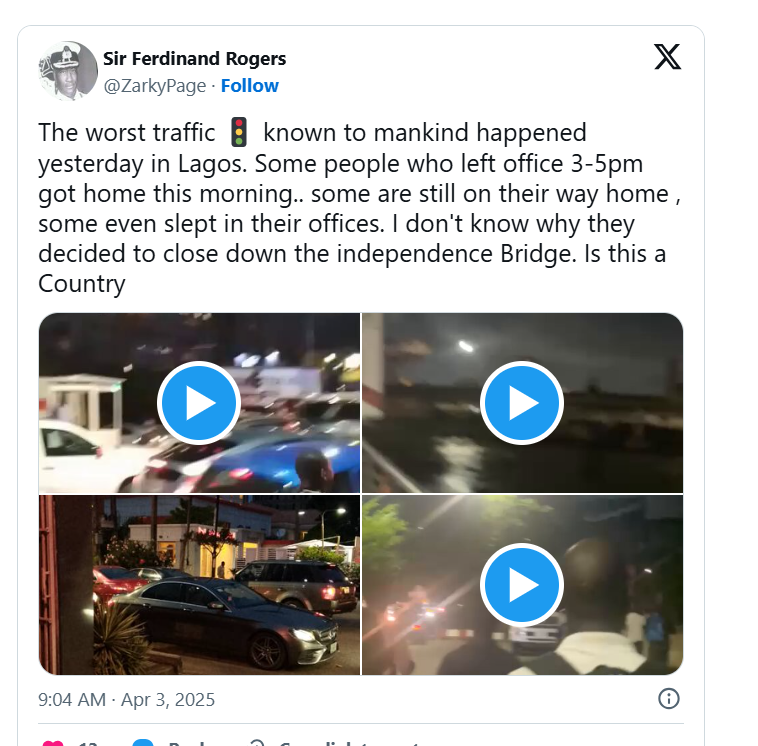Play the top-right dark road video

tap(522, 402)
